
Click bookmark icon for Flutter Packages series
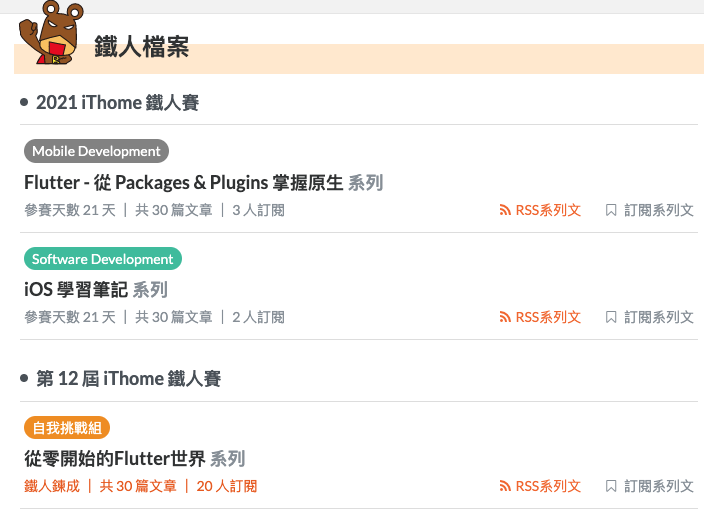[x=611, y=210]
